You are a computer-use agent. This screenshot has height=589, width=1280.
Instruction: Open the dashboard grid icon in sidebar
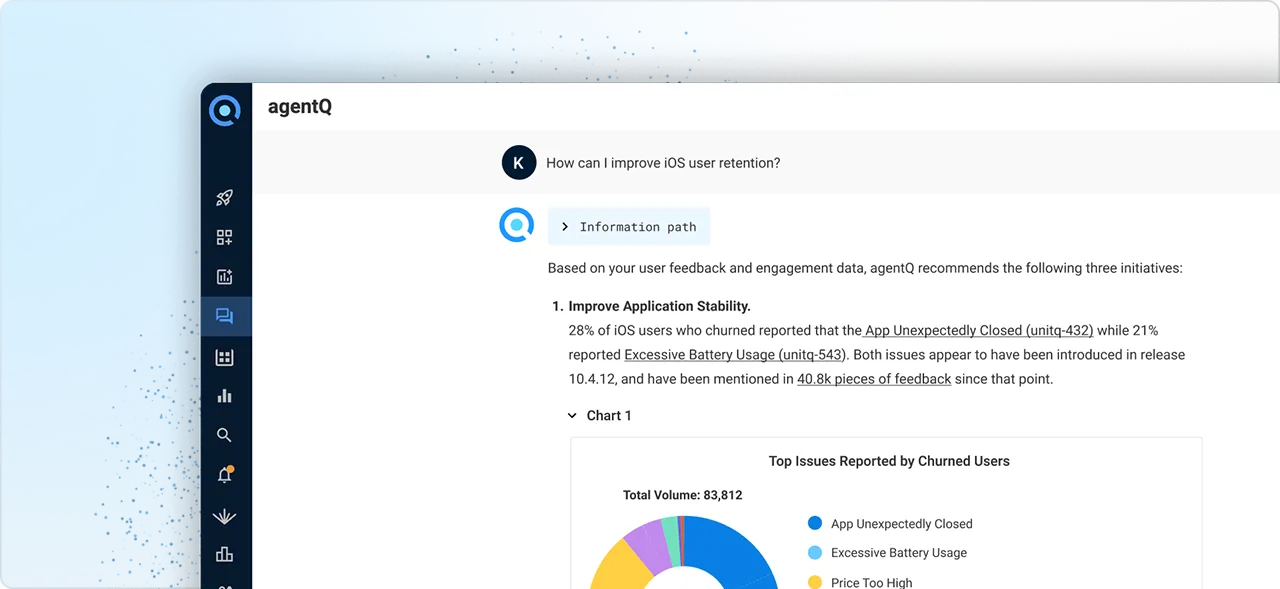tap(225, 357)
